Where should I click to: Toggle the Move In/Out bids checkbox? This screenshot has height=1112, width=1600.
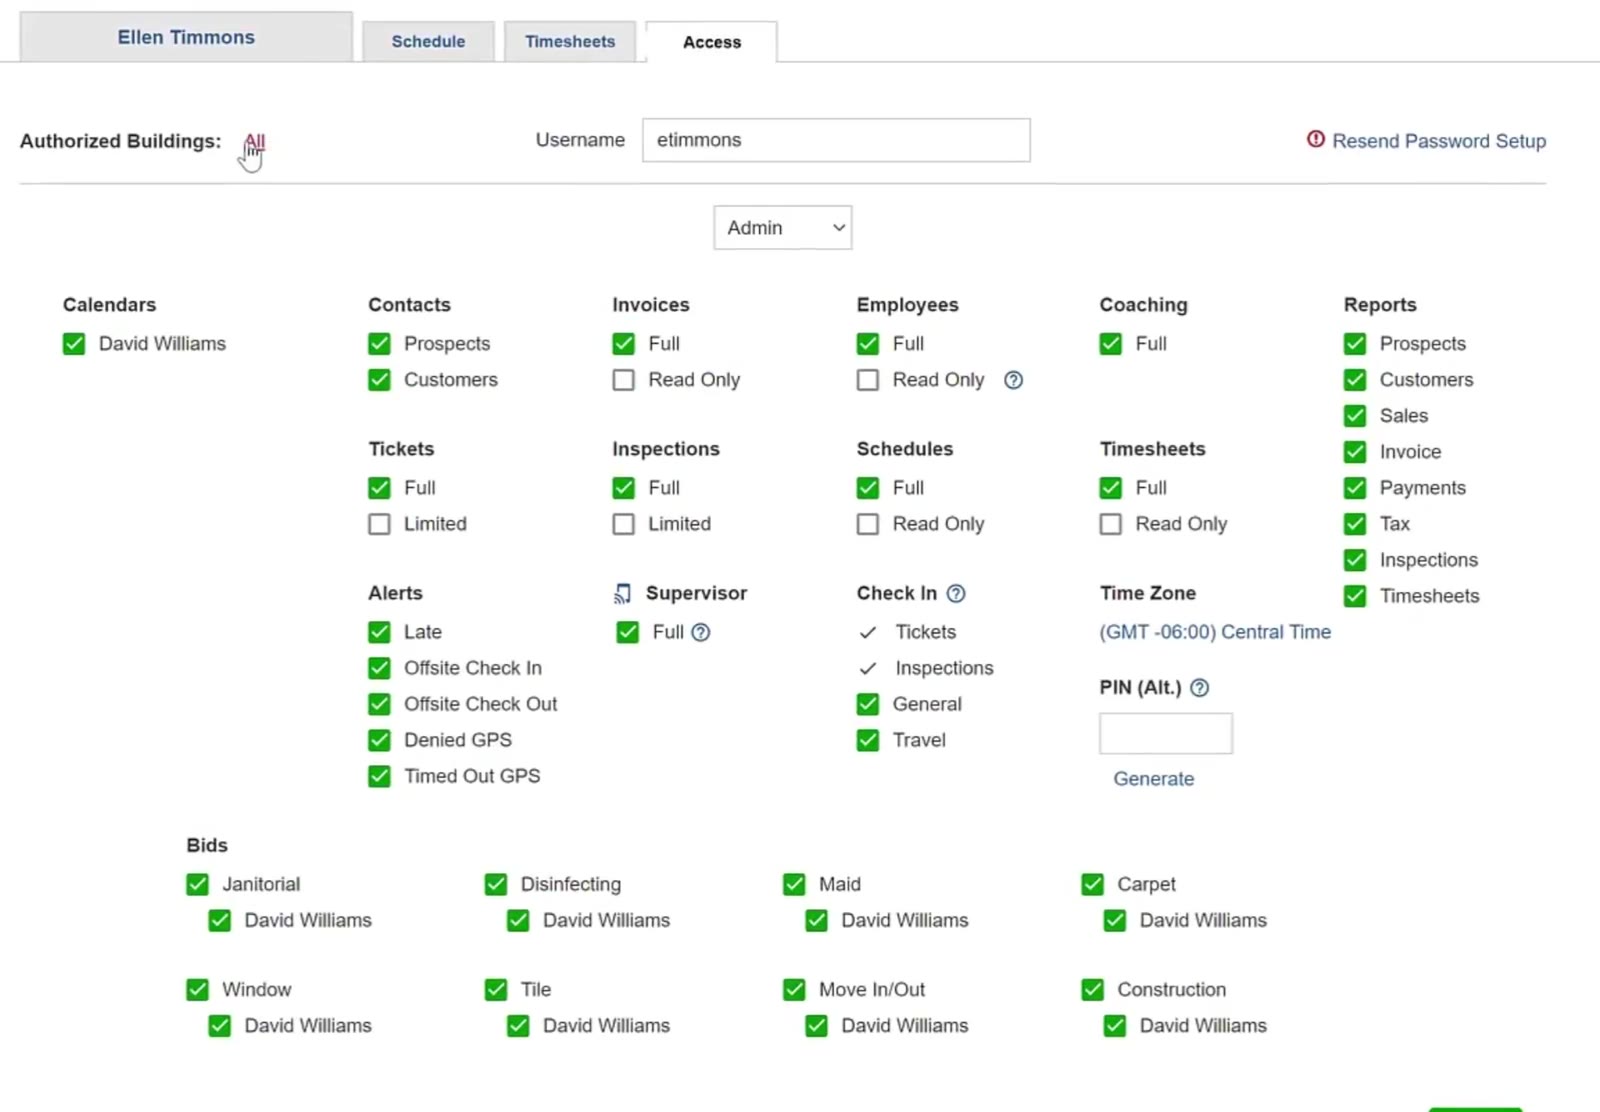coord(794,990)
